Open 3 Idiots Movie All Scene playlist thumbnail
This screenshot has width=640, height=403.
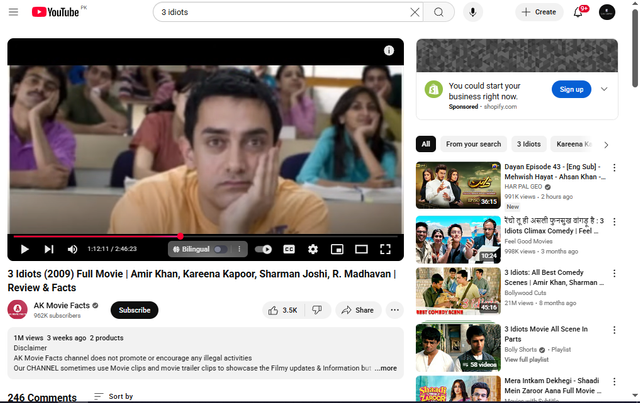point(458,347)
